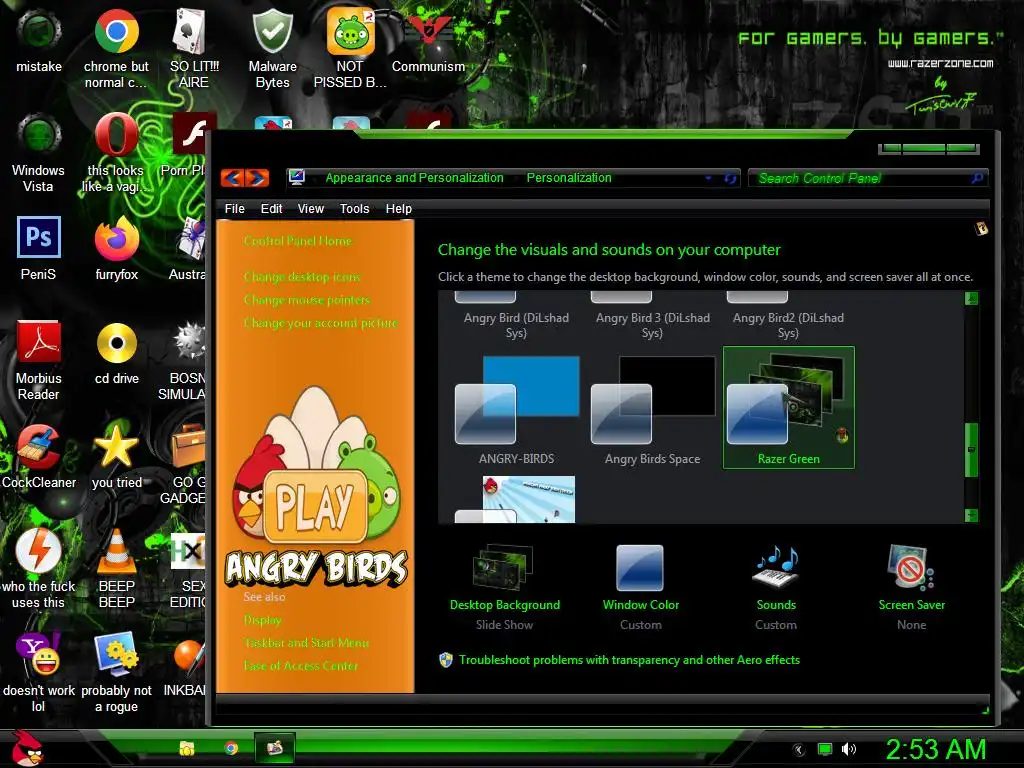
Task: Open the Screen Saver icon
Action: [911, 568]
